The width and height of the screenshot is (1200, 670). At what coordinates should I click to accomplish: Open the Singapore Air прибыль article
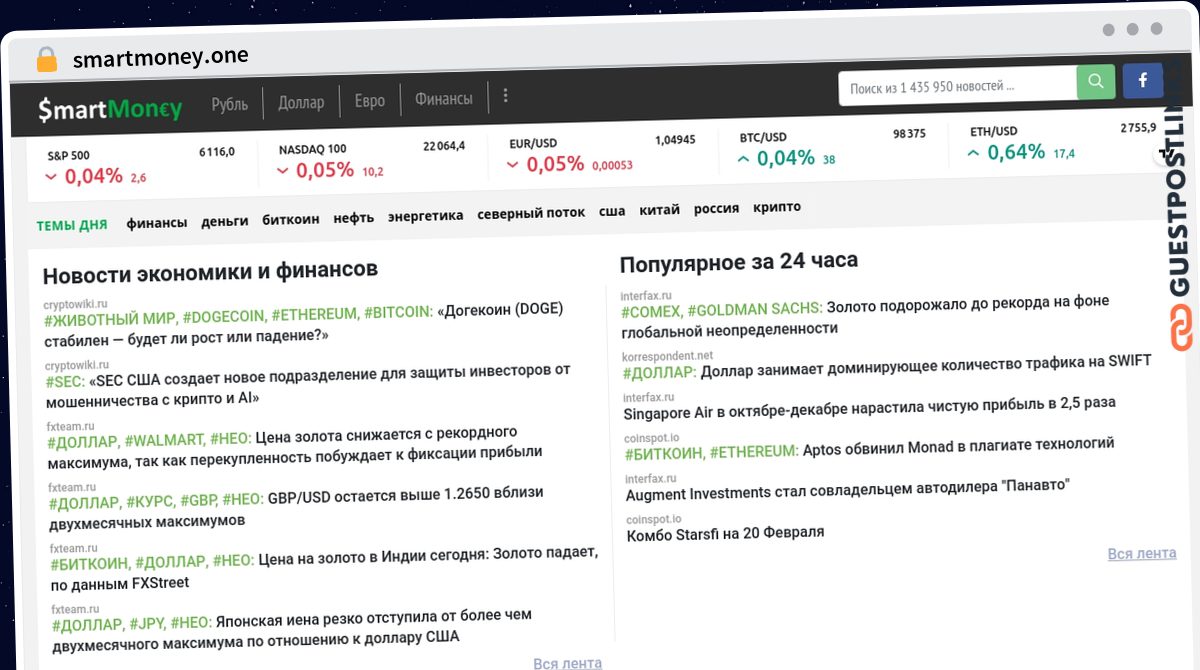click(x=870, y=408)
